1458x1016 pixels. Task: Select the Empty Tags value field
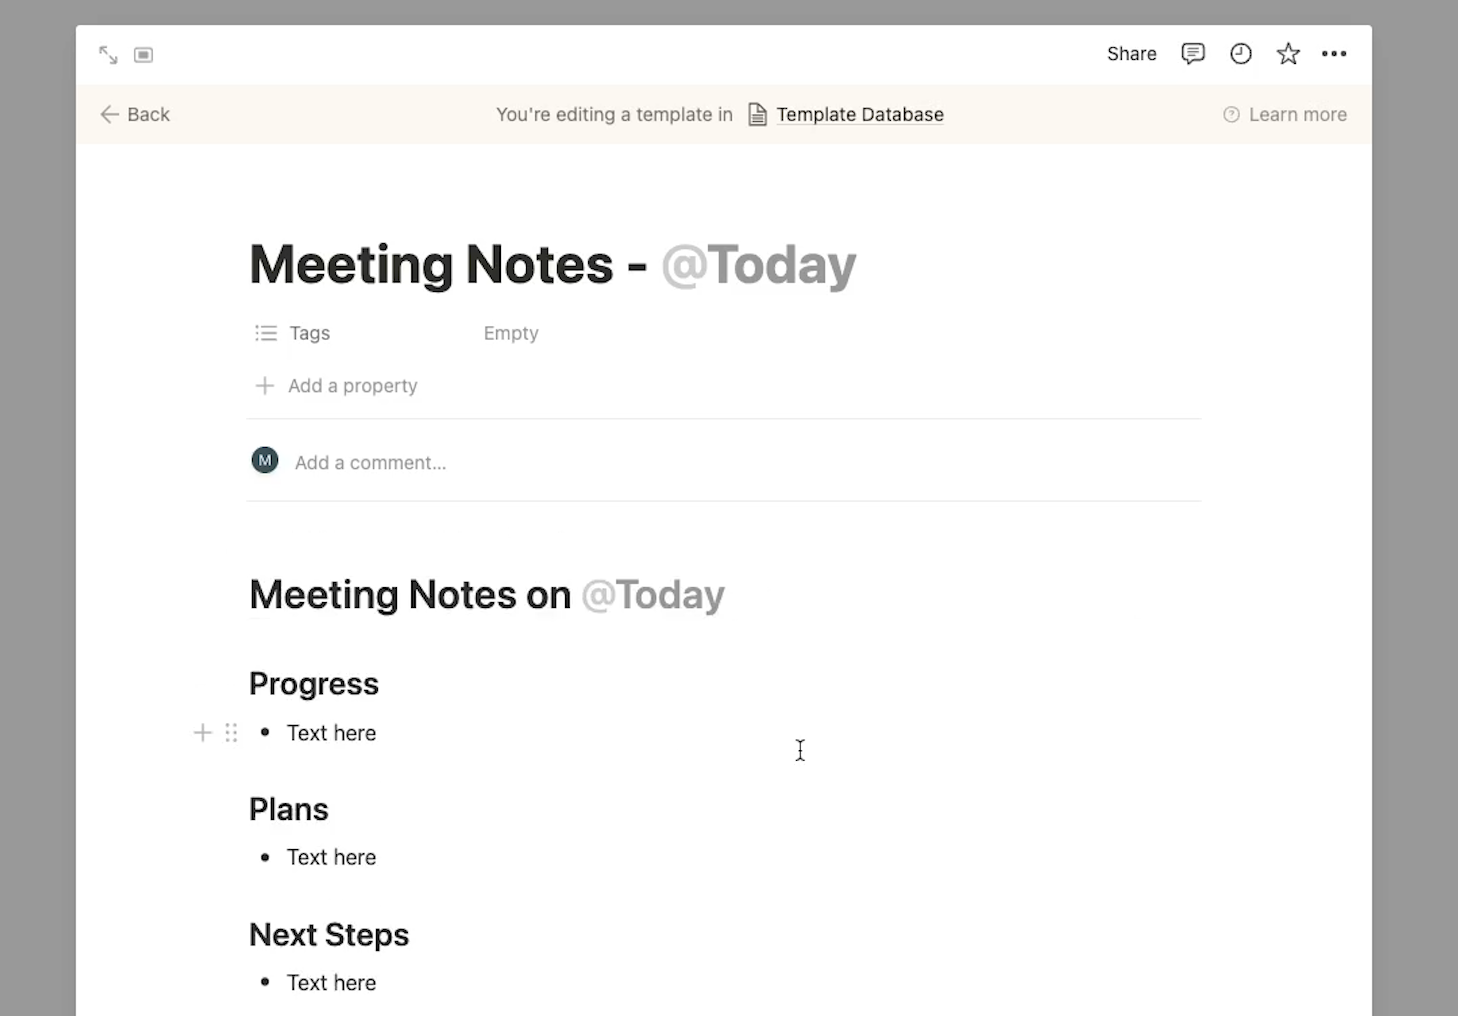click(511, 333)
